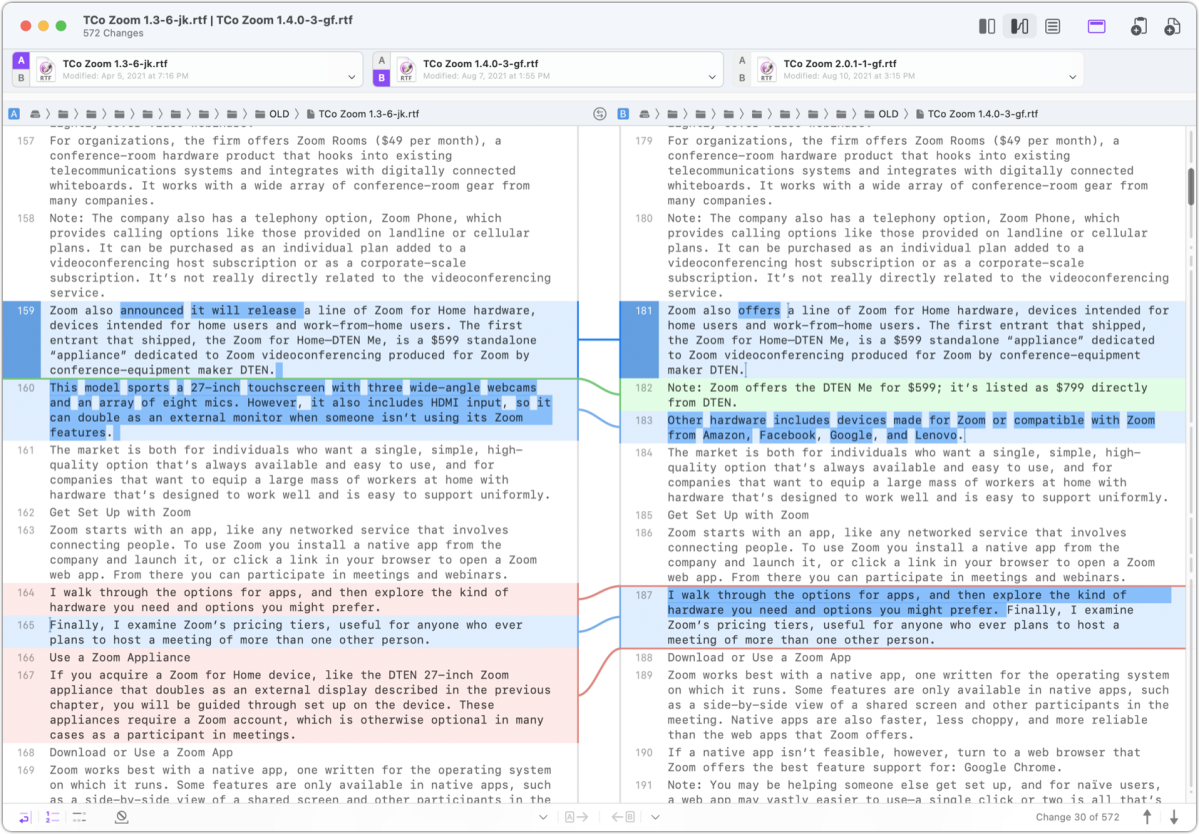Toggle A selector on TCo Zoom 2.0.1-1-gf.rtf card

click(x=742, y=60)
